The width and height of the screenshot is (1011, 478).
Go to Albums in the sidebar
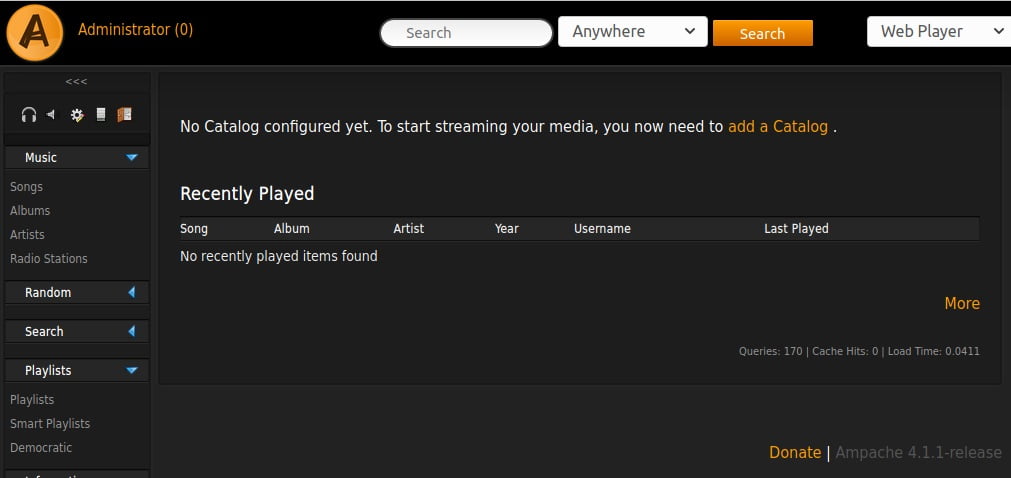(x=30, y=211)
